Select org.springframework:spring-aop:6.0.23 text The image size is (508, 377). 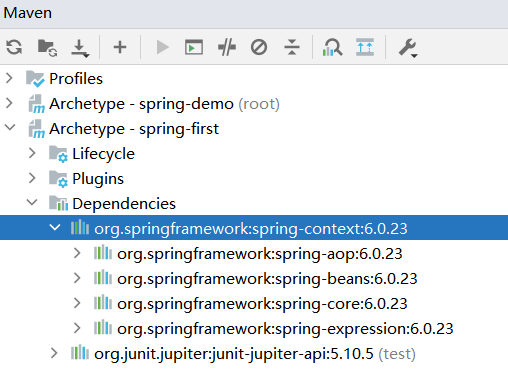pyautogui.click(x=260, y=254)
